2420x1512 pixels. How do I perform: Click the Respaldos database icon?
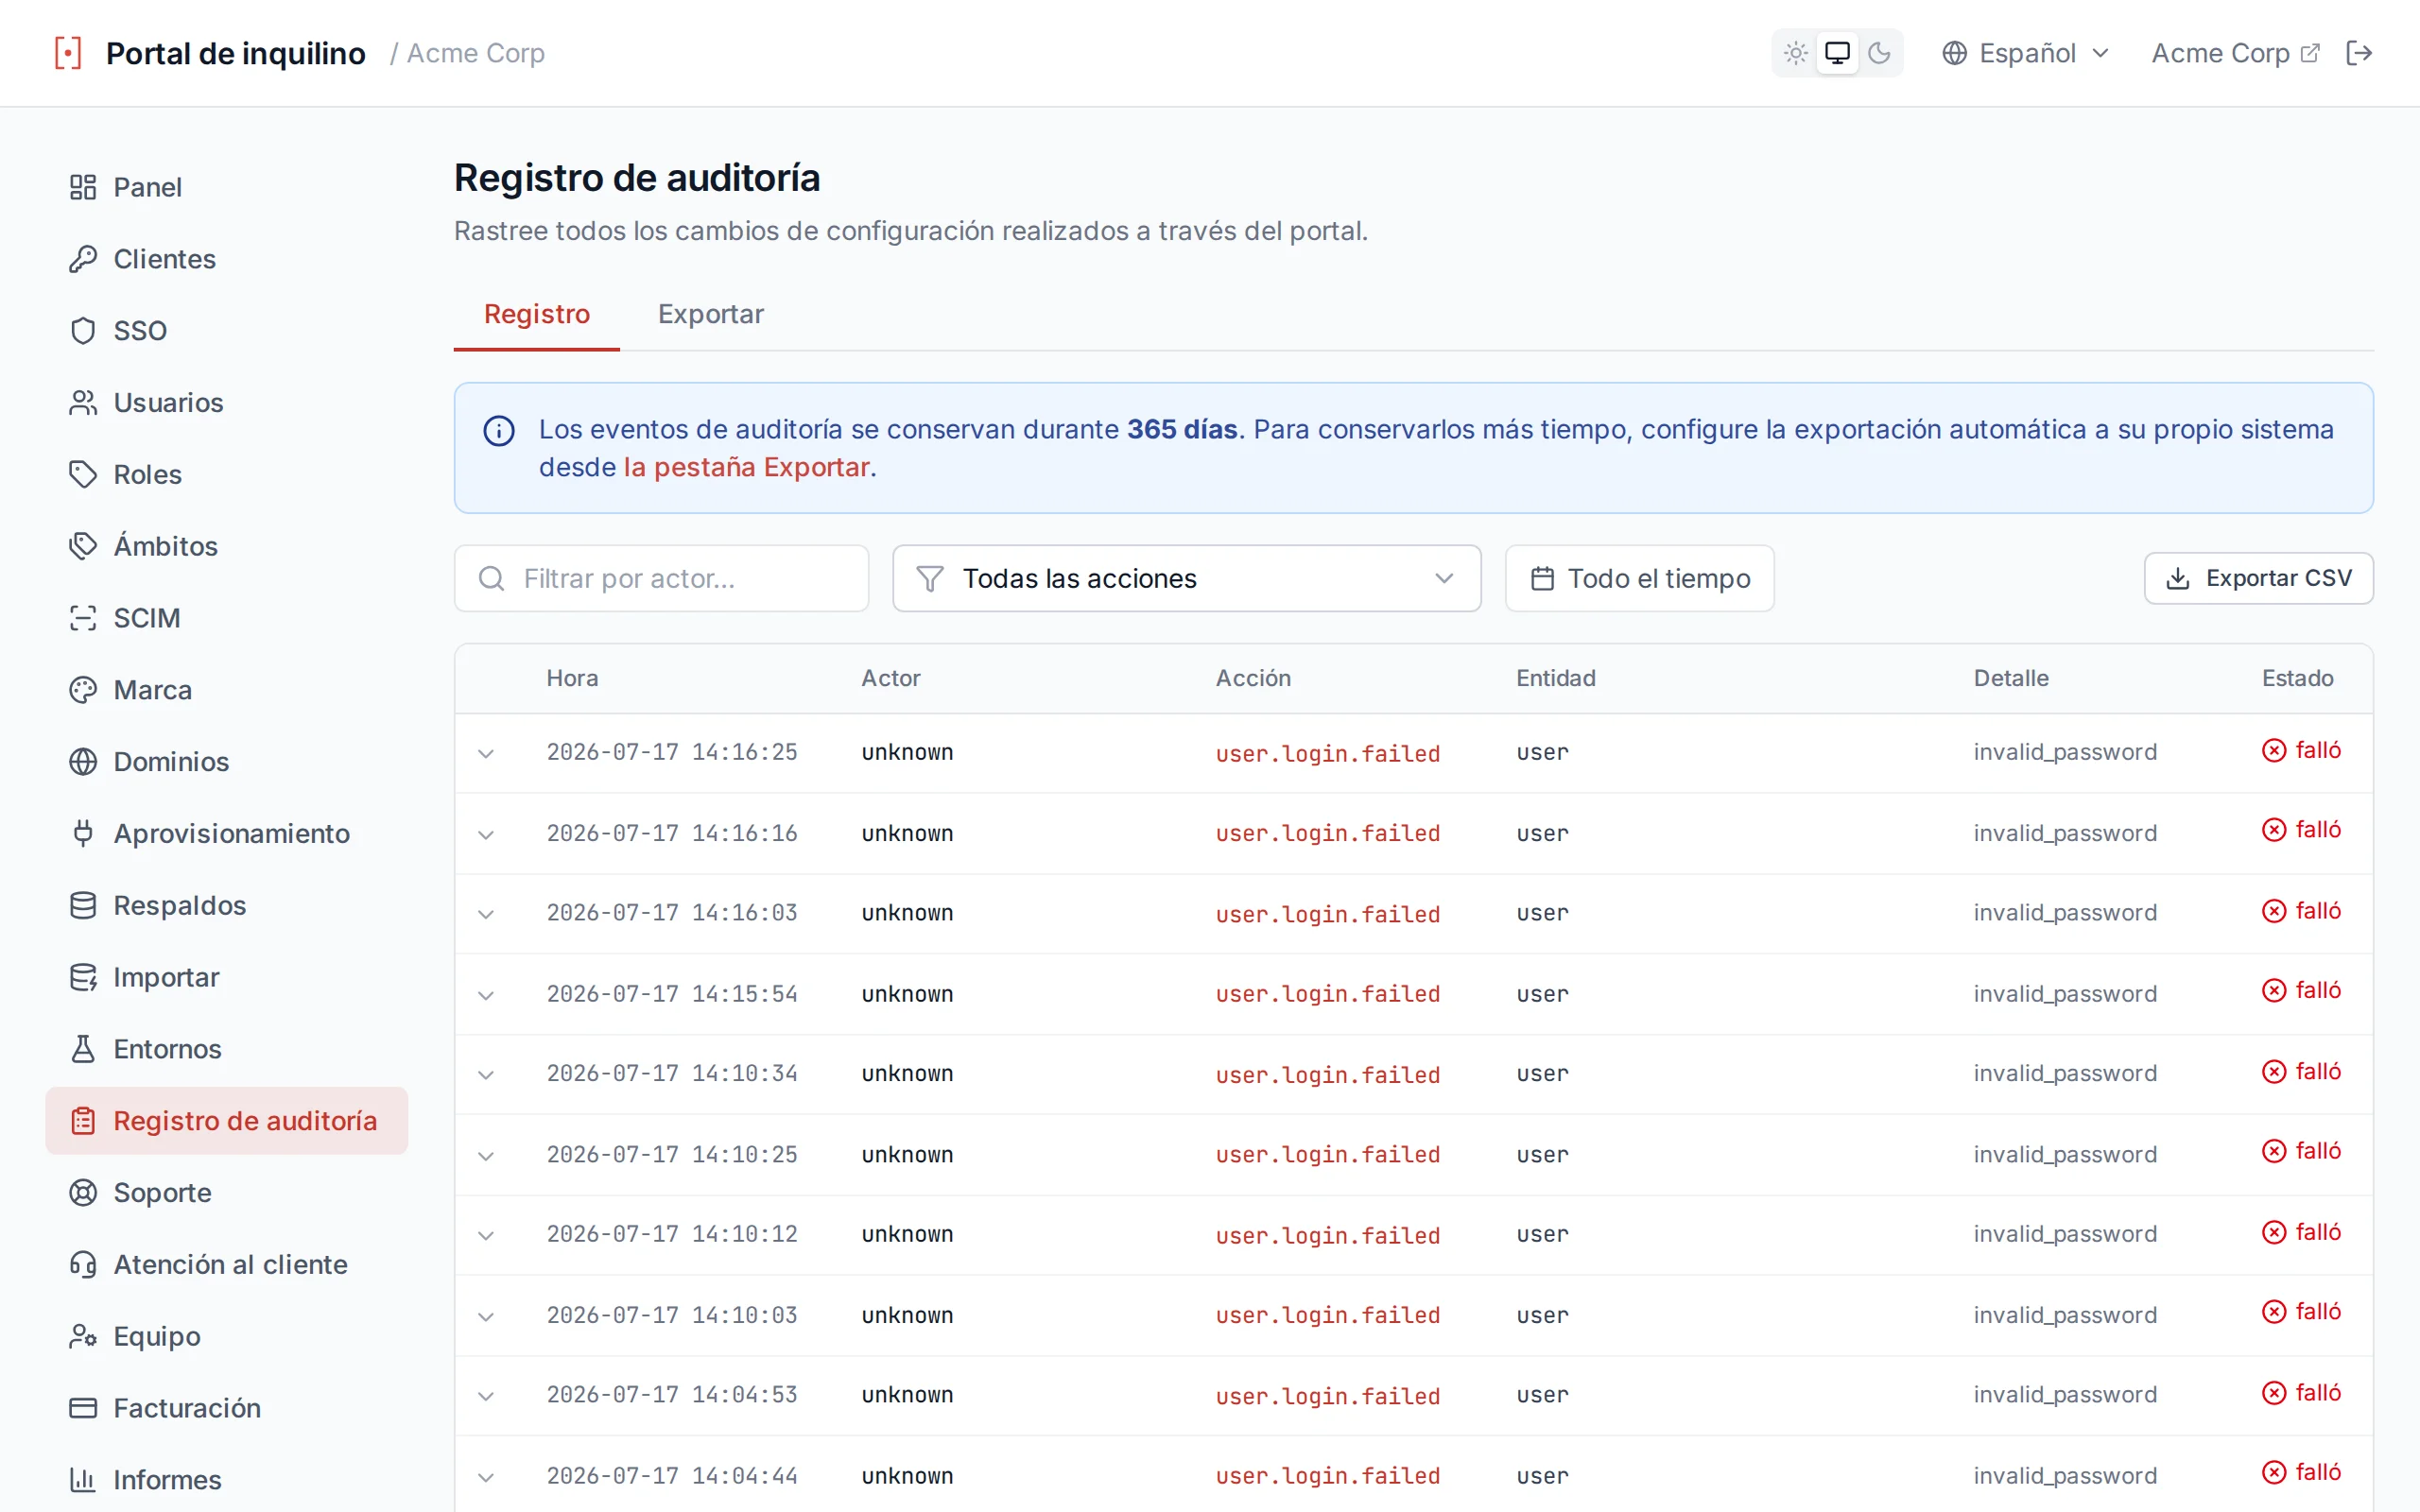coord(83,905)
